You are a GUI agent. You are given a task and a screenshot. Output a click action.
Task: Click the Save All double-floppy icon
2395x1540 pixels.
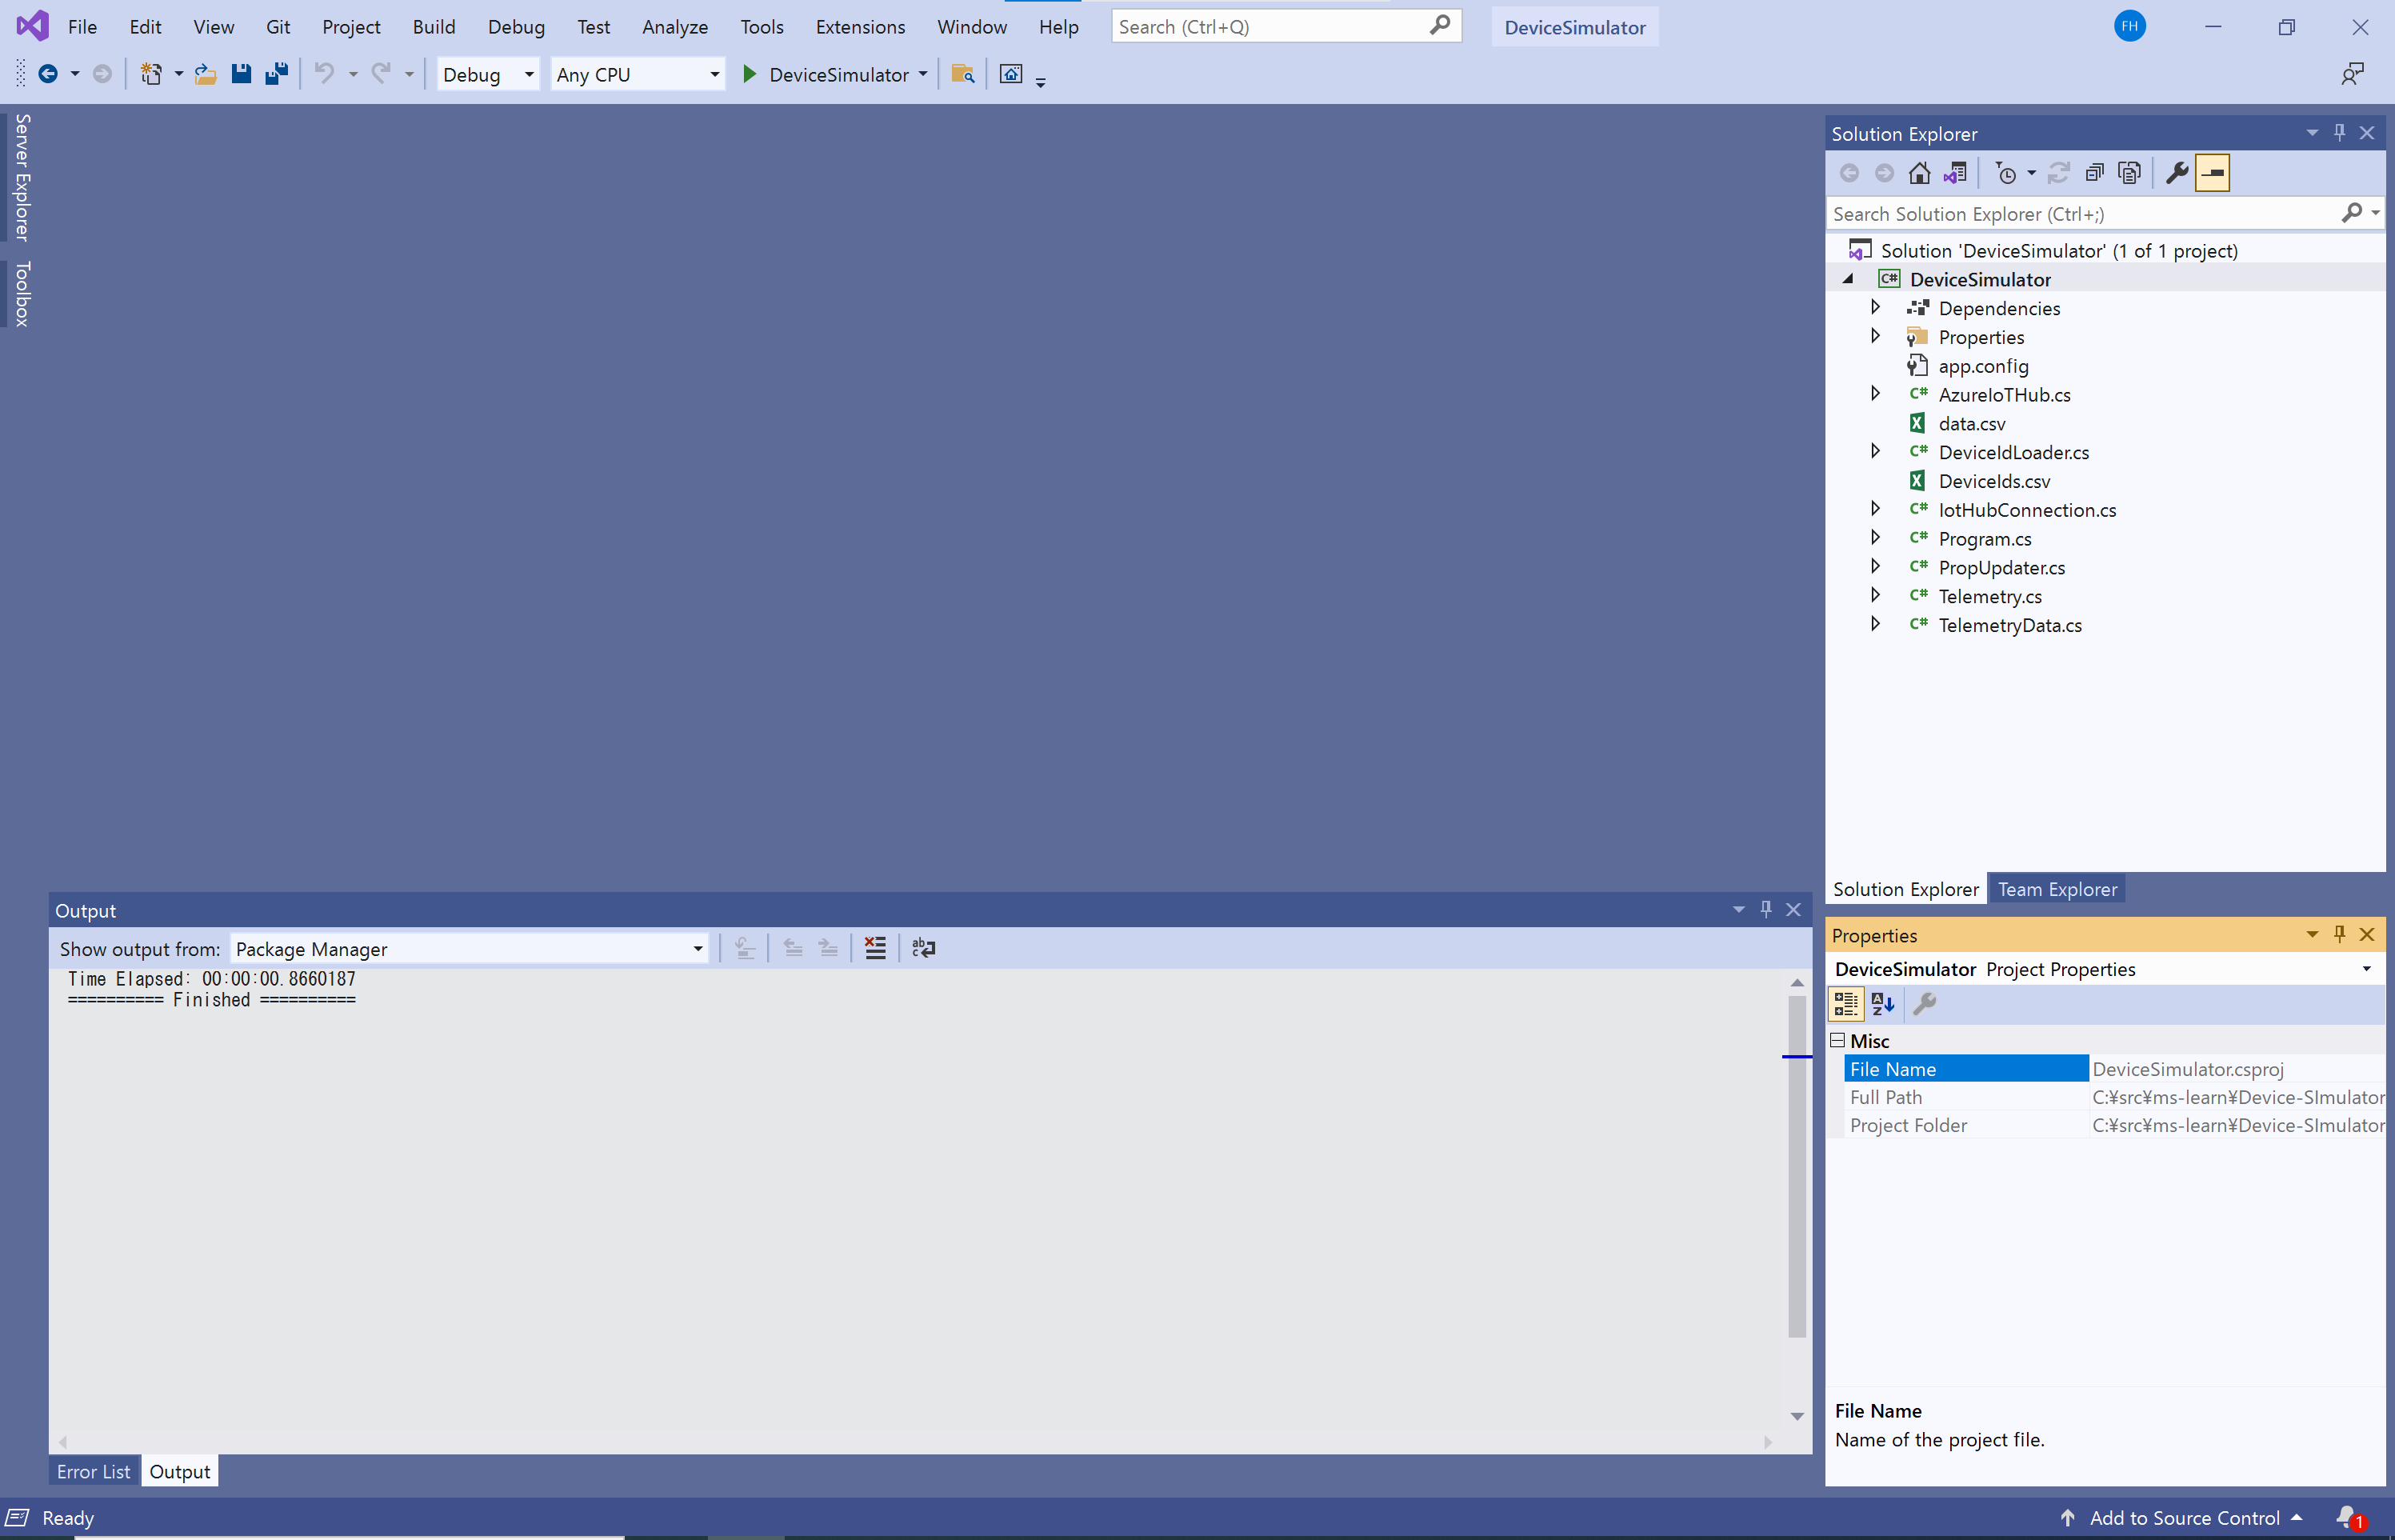[x=276, y=74]
